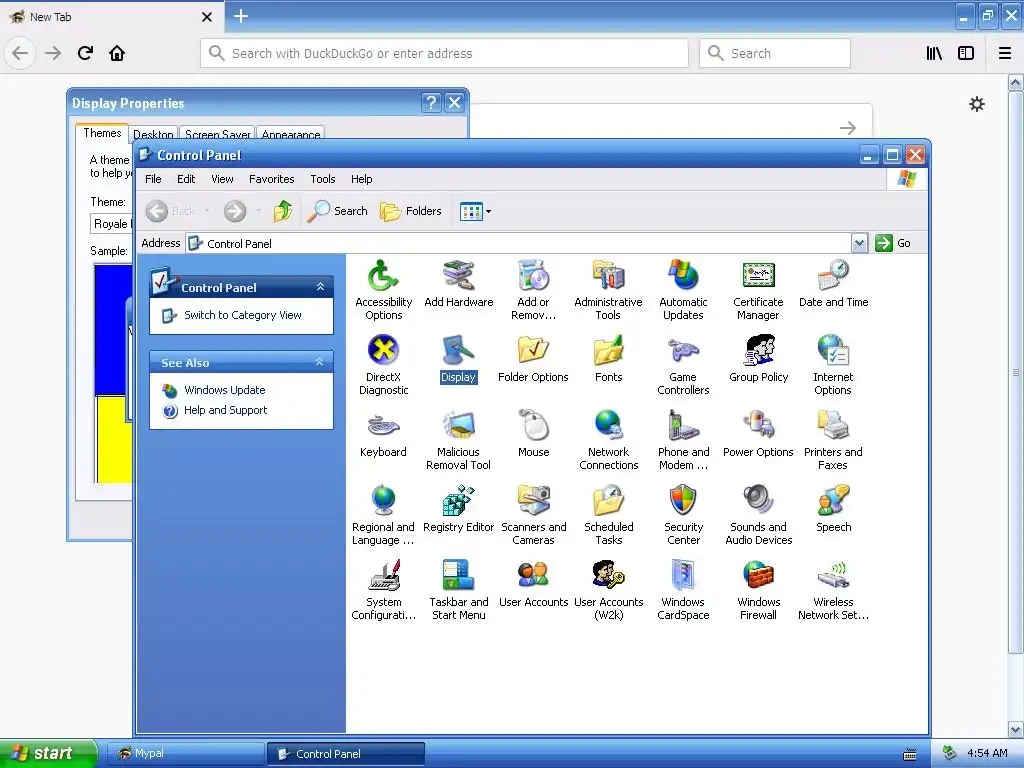Open Help and Support link
This screenshot has width=1024, height=768.
coord(225,410)
